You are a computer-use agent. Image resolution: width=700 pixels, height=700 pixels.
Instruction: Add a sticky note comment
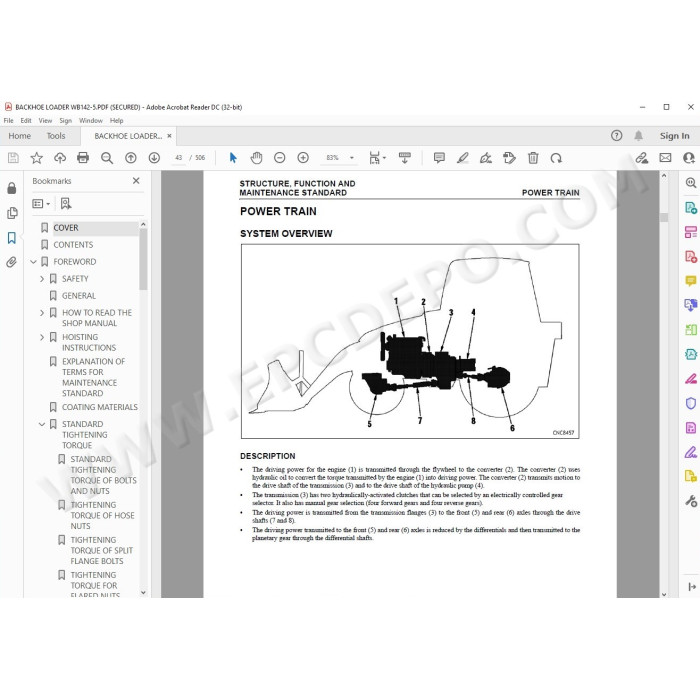(x=439, y=158)
